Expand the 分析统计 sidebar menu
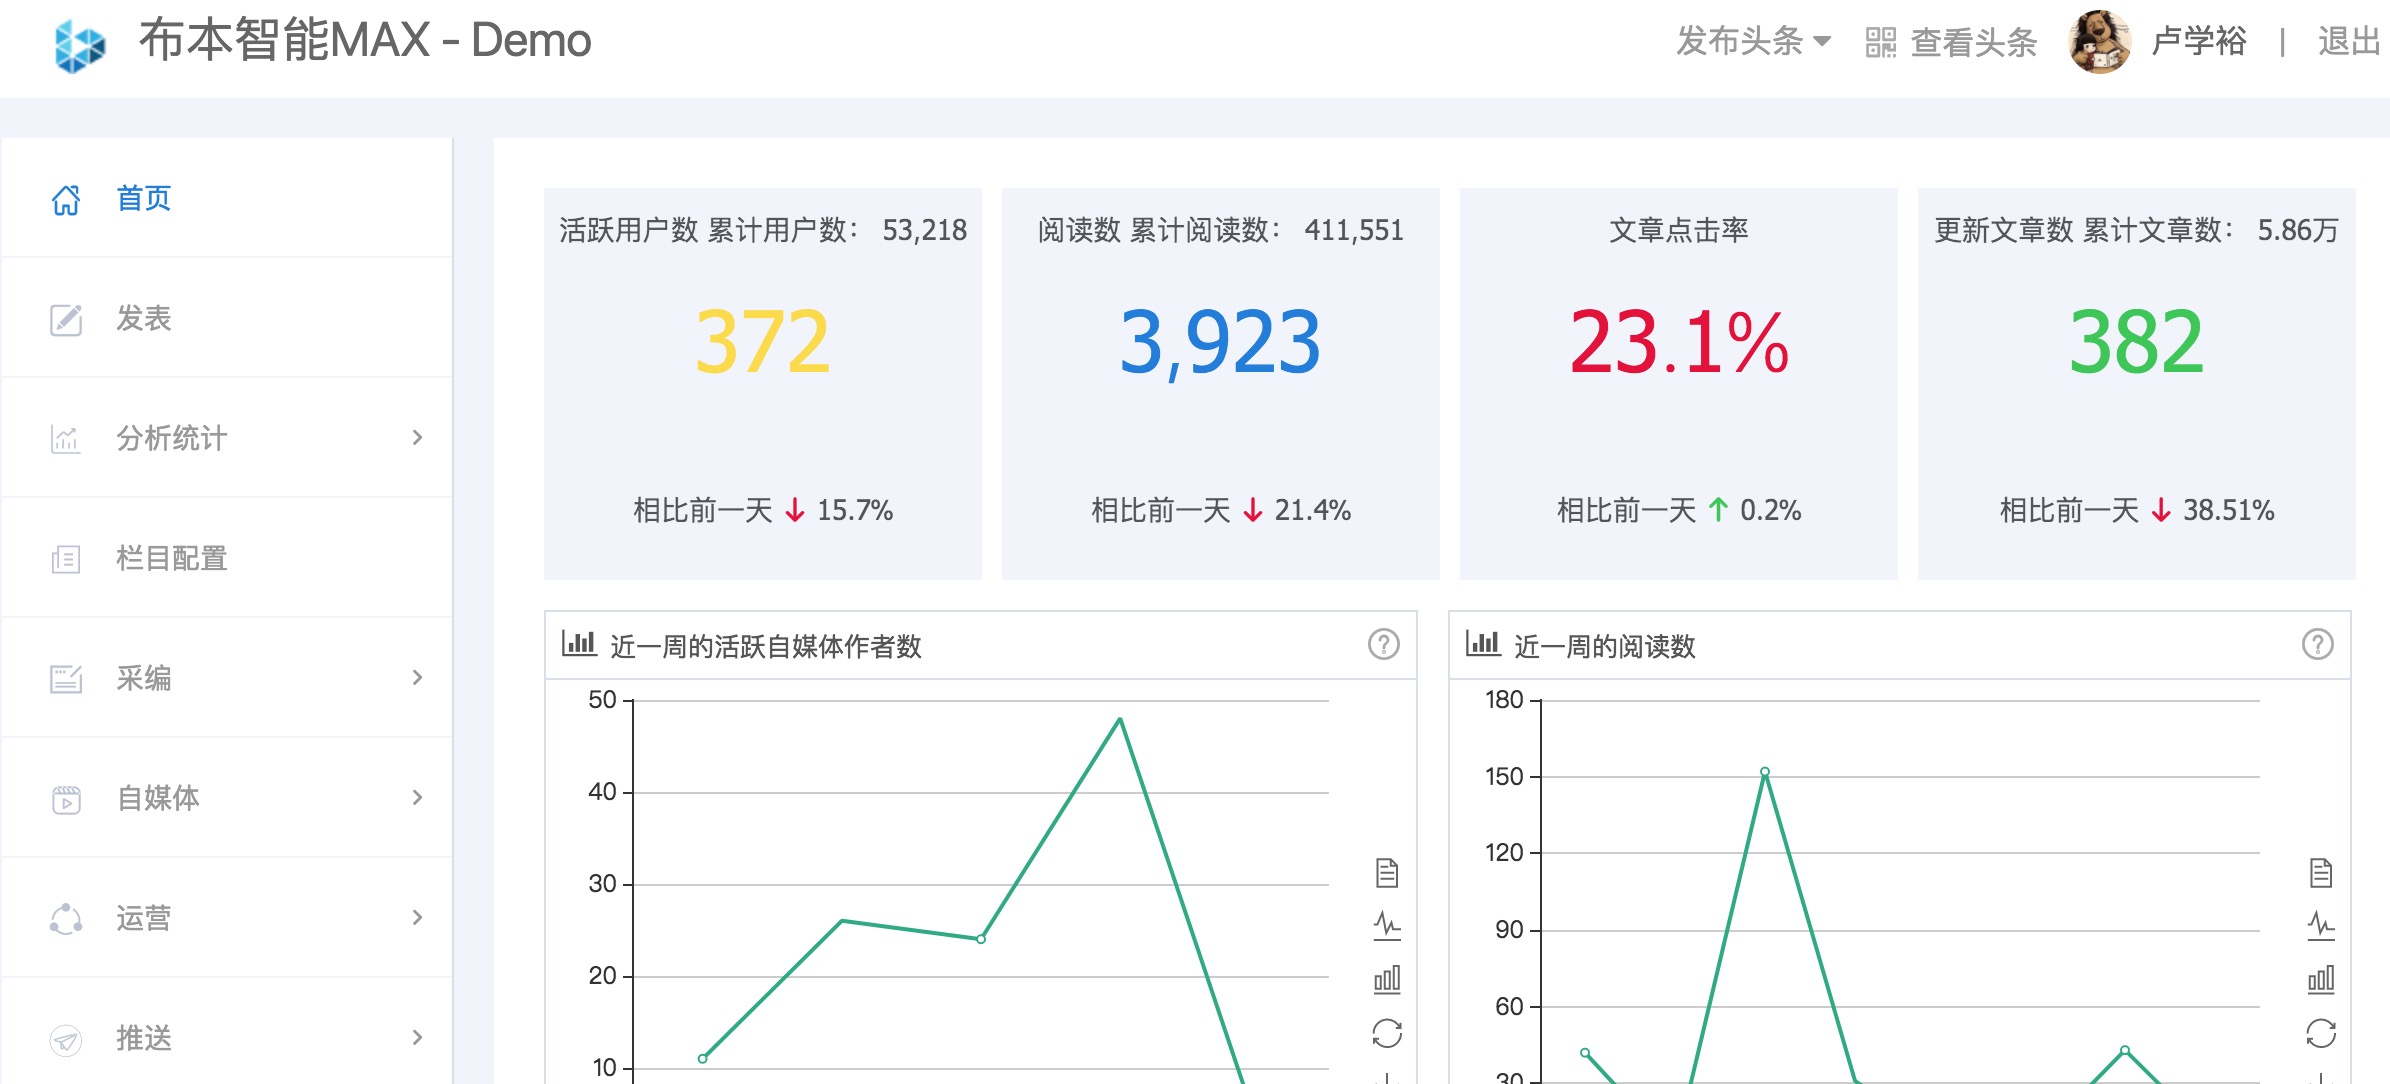The height and width of the screenshot is (1084, 2390). tap(227, 437)
